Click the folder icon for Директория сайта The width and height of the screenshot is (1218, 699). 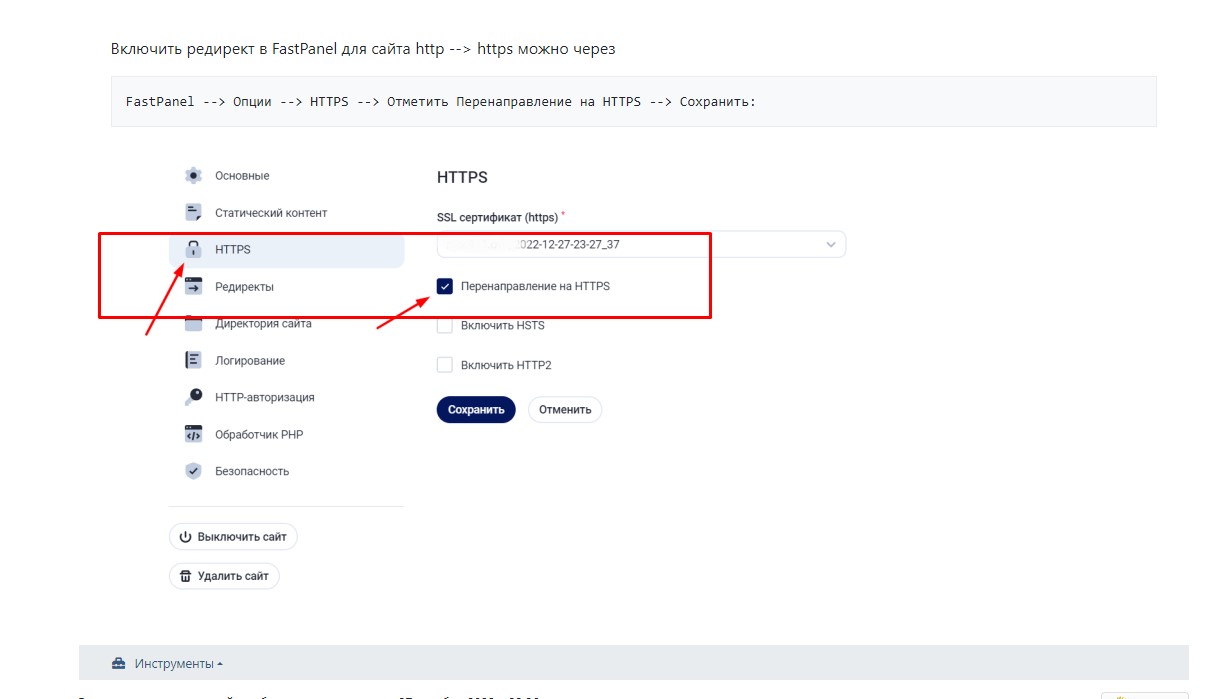[x=193, y=324]
